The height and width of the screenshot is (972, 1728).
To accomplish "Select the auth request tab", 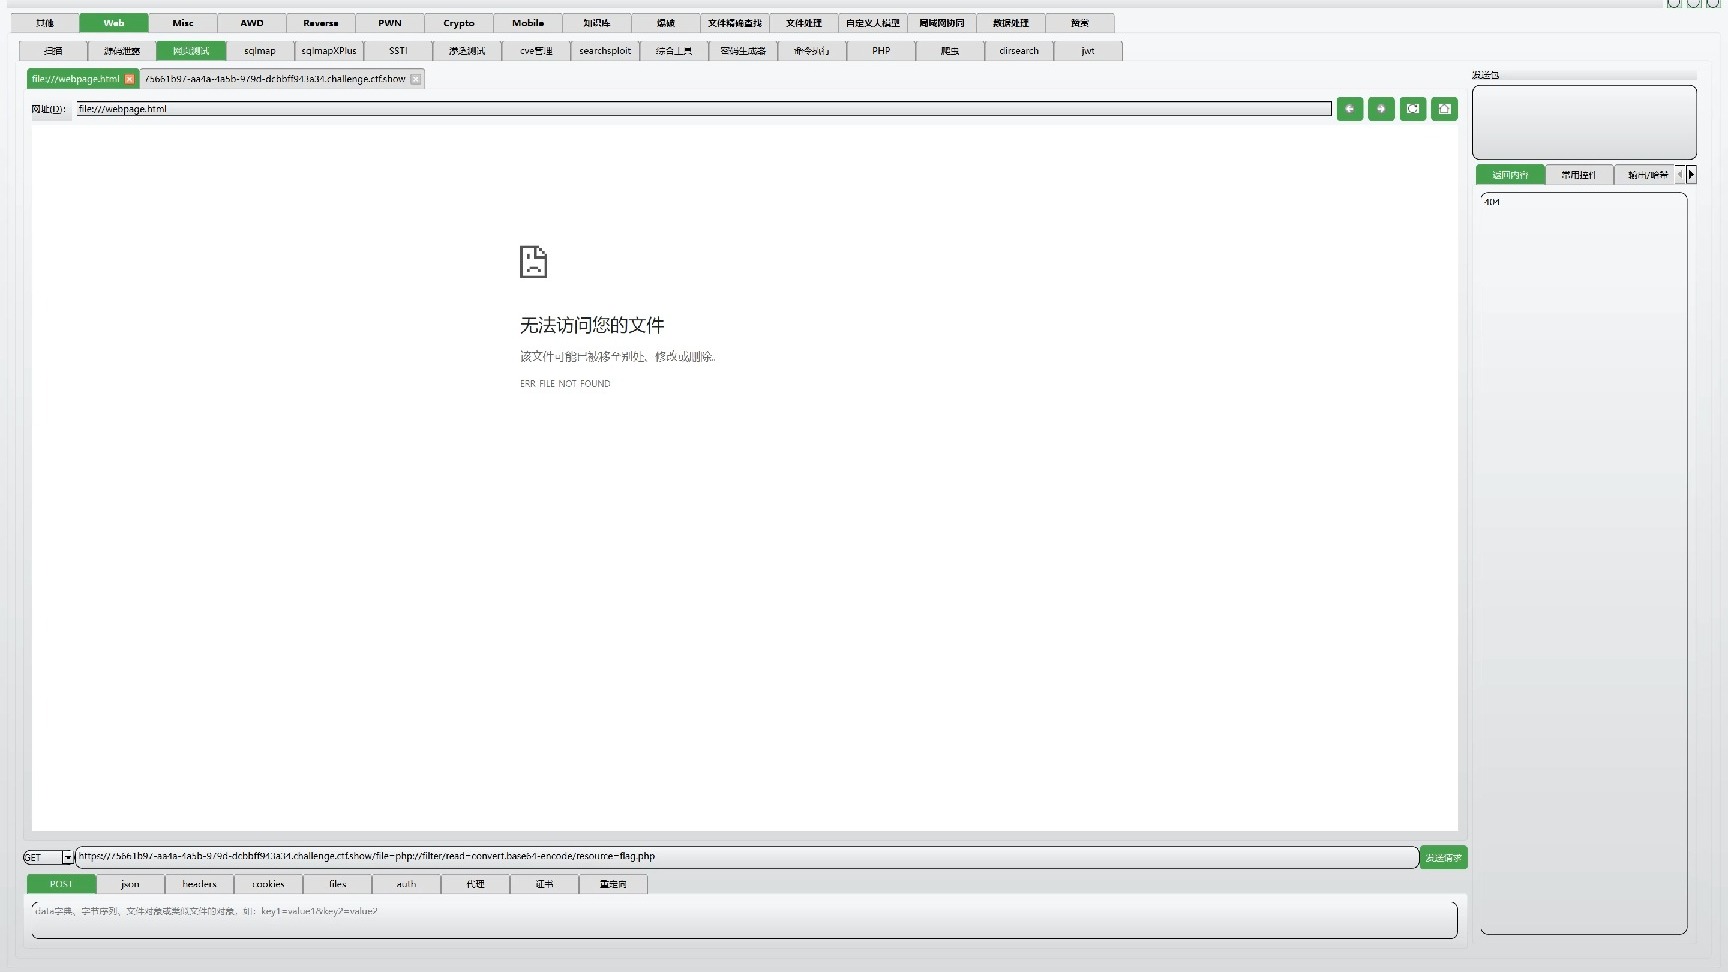I will pyautogui.click(x=406, y=884).
